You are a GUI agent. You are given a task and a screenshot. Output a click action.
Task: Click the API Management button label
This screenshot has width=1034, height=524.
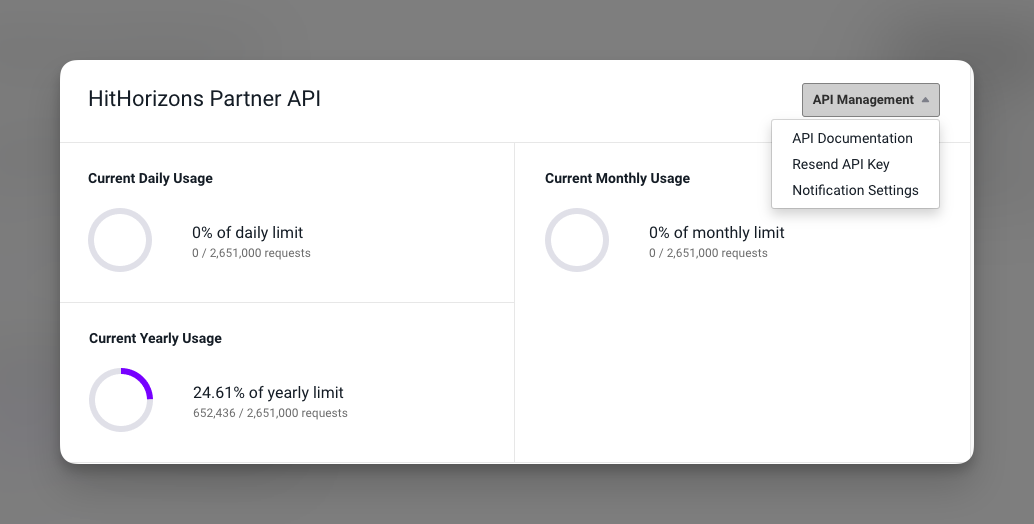pyautogui.click(x=863, y=100)
